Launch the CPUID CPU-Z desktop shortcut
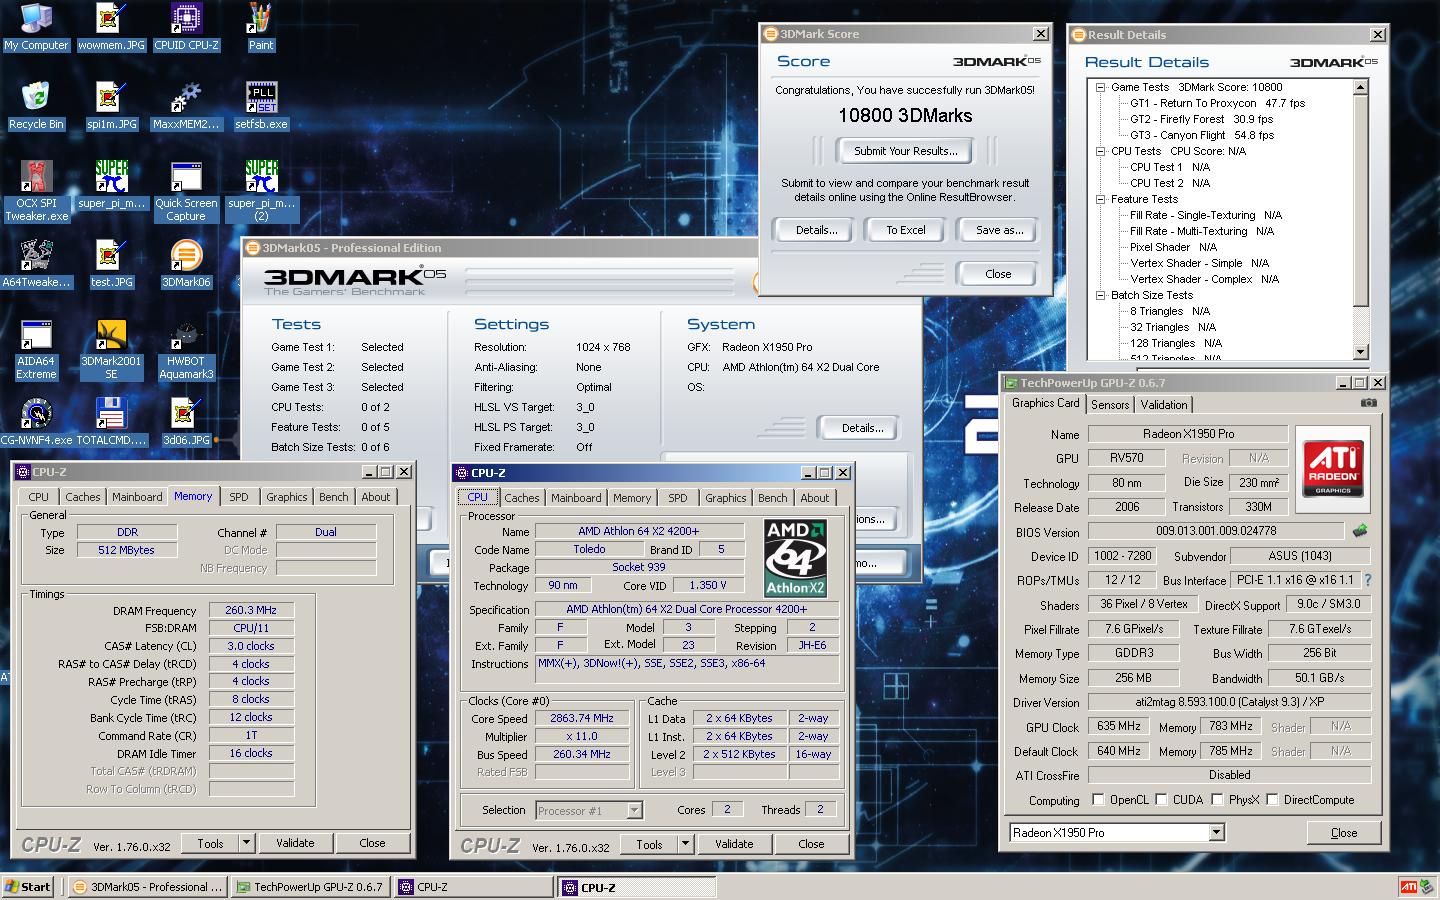The image size is (1440, 900). 186,27
